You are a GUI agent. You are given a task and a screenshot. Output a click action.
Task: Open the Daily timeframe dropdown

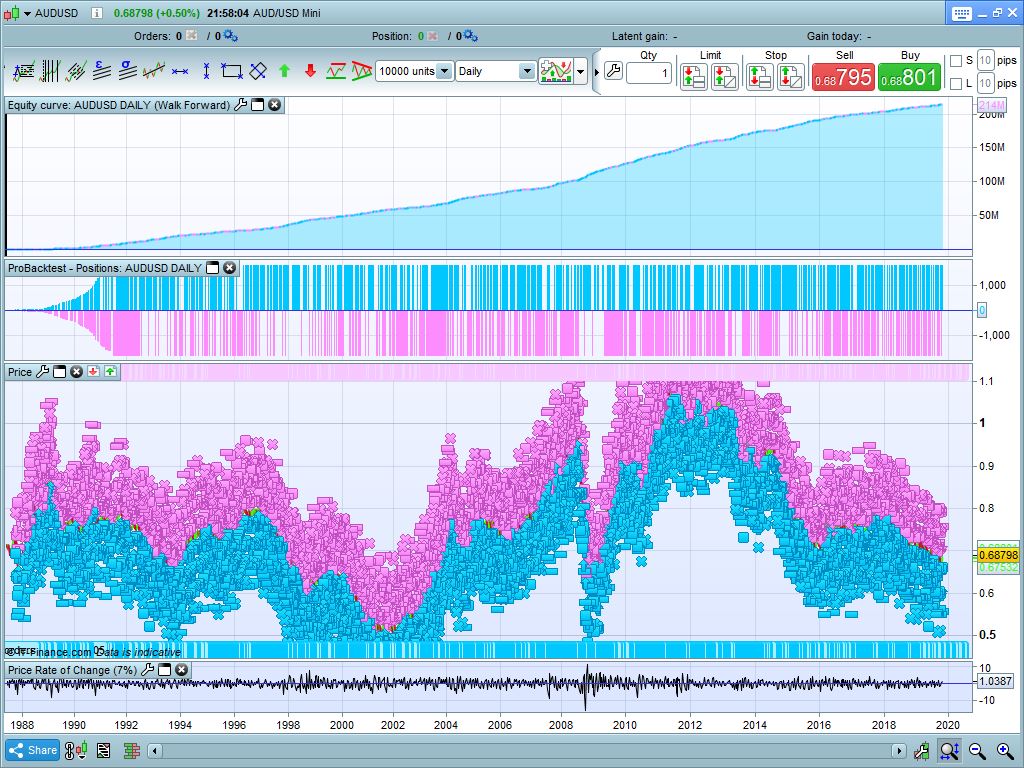point(526,72)
